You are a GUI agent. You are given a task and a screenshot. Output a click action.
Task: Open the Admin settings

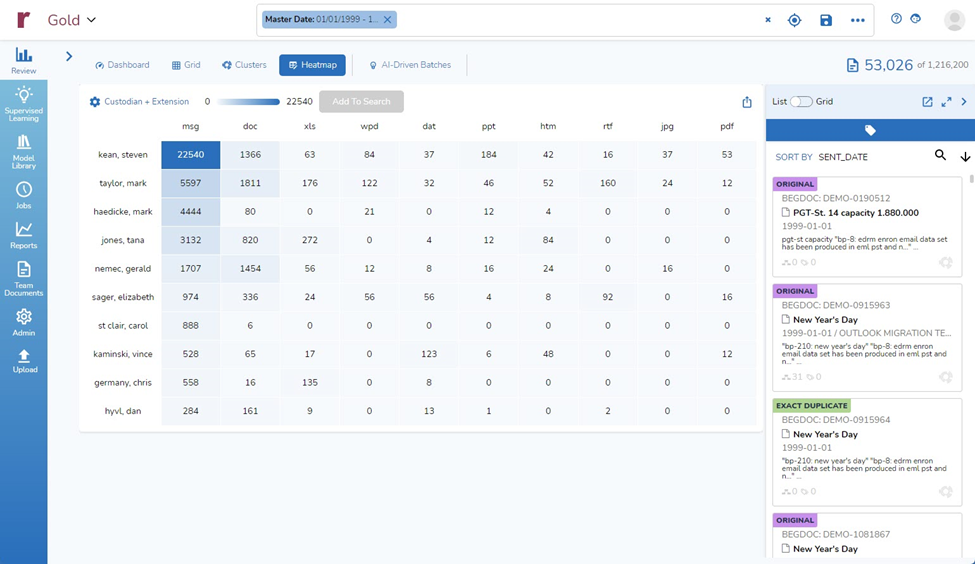[x=24, y=321]
